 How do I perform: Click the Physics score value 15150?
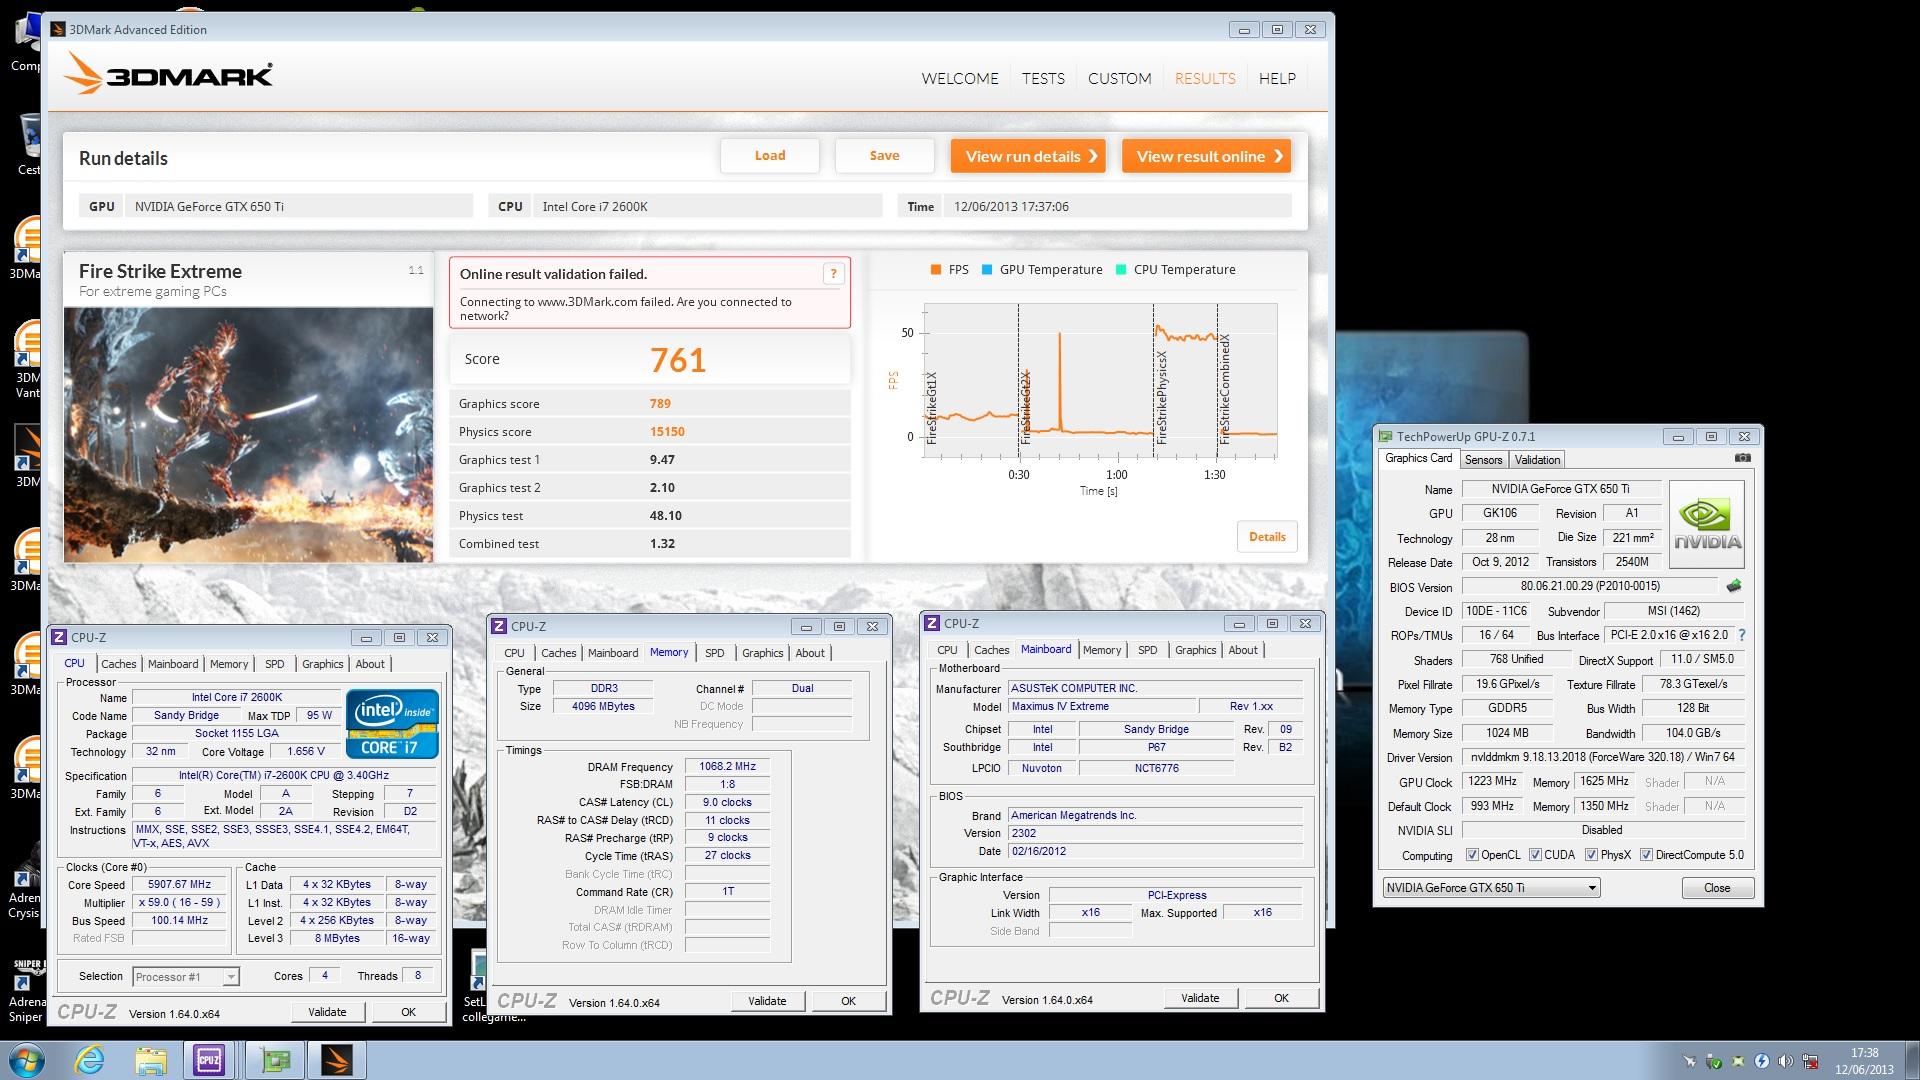coord(667,432)
